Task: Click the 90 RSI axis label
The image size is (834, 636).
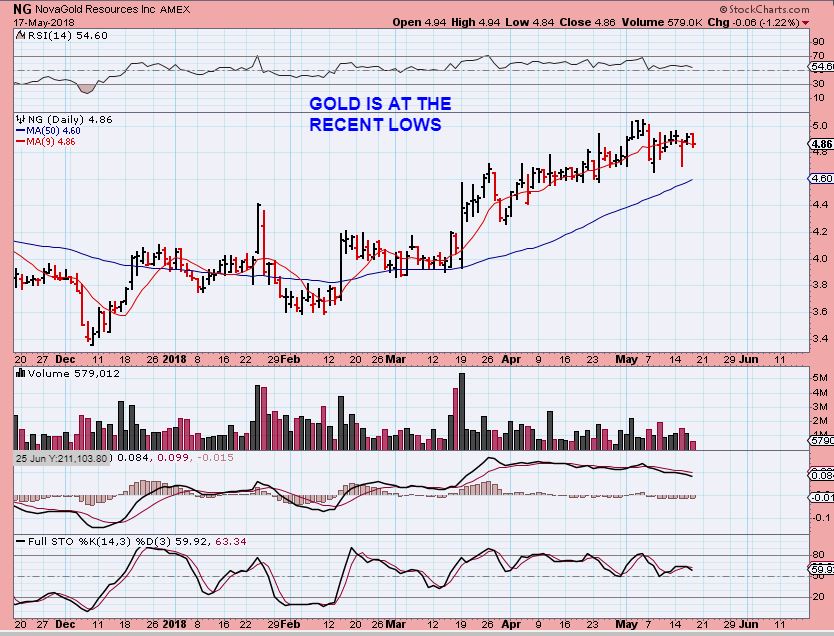Action: pyautogui.click(x=819, y=41)
